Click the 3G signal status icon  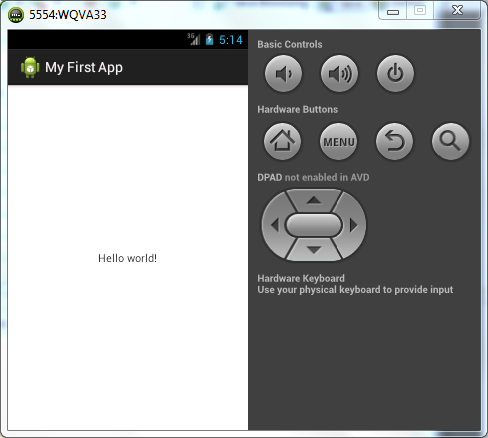click(x=194, y=39)
